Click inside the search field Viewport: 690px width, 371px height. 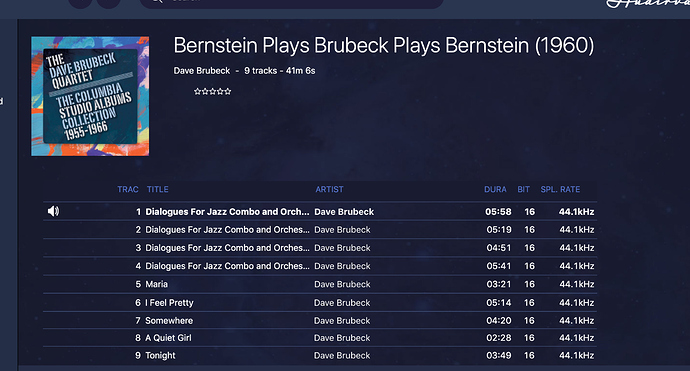point(291,3)
